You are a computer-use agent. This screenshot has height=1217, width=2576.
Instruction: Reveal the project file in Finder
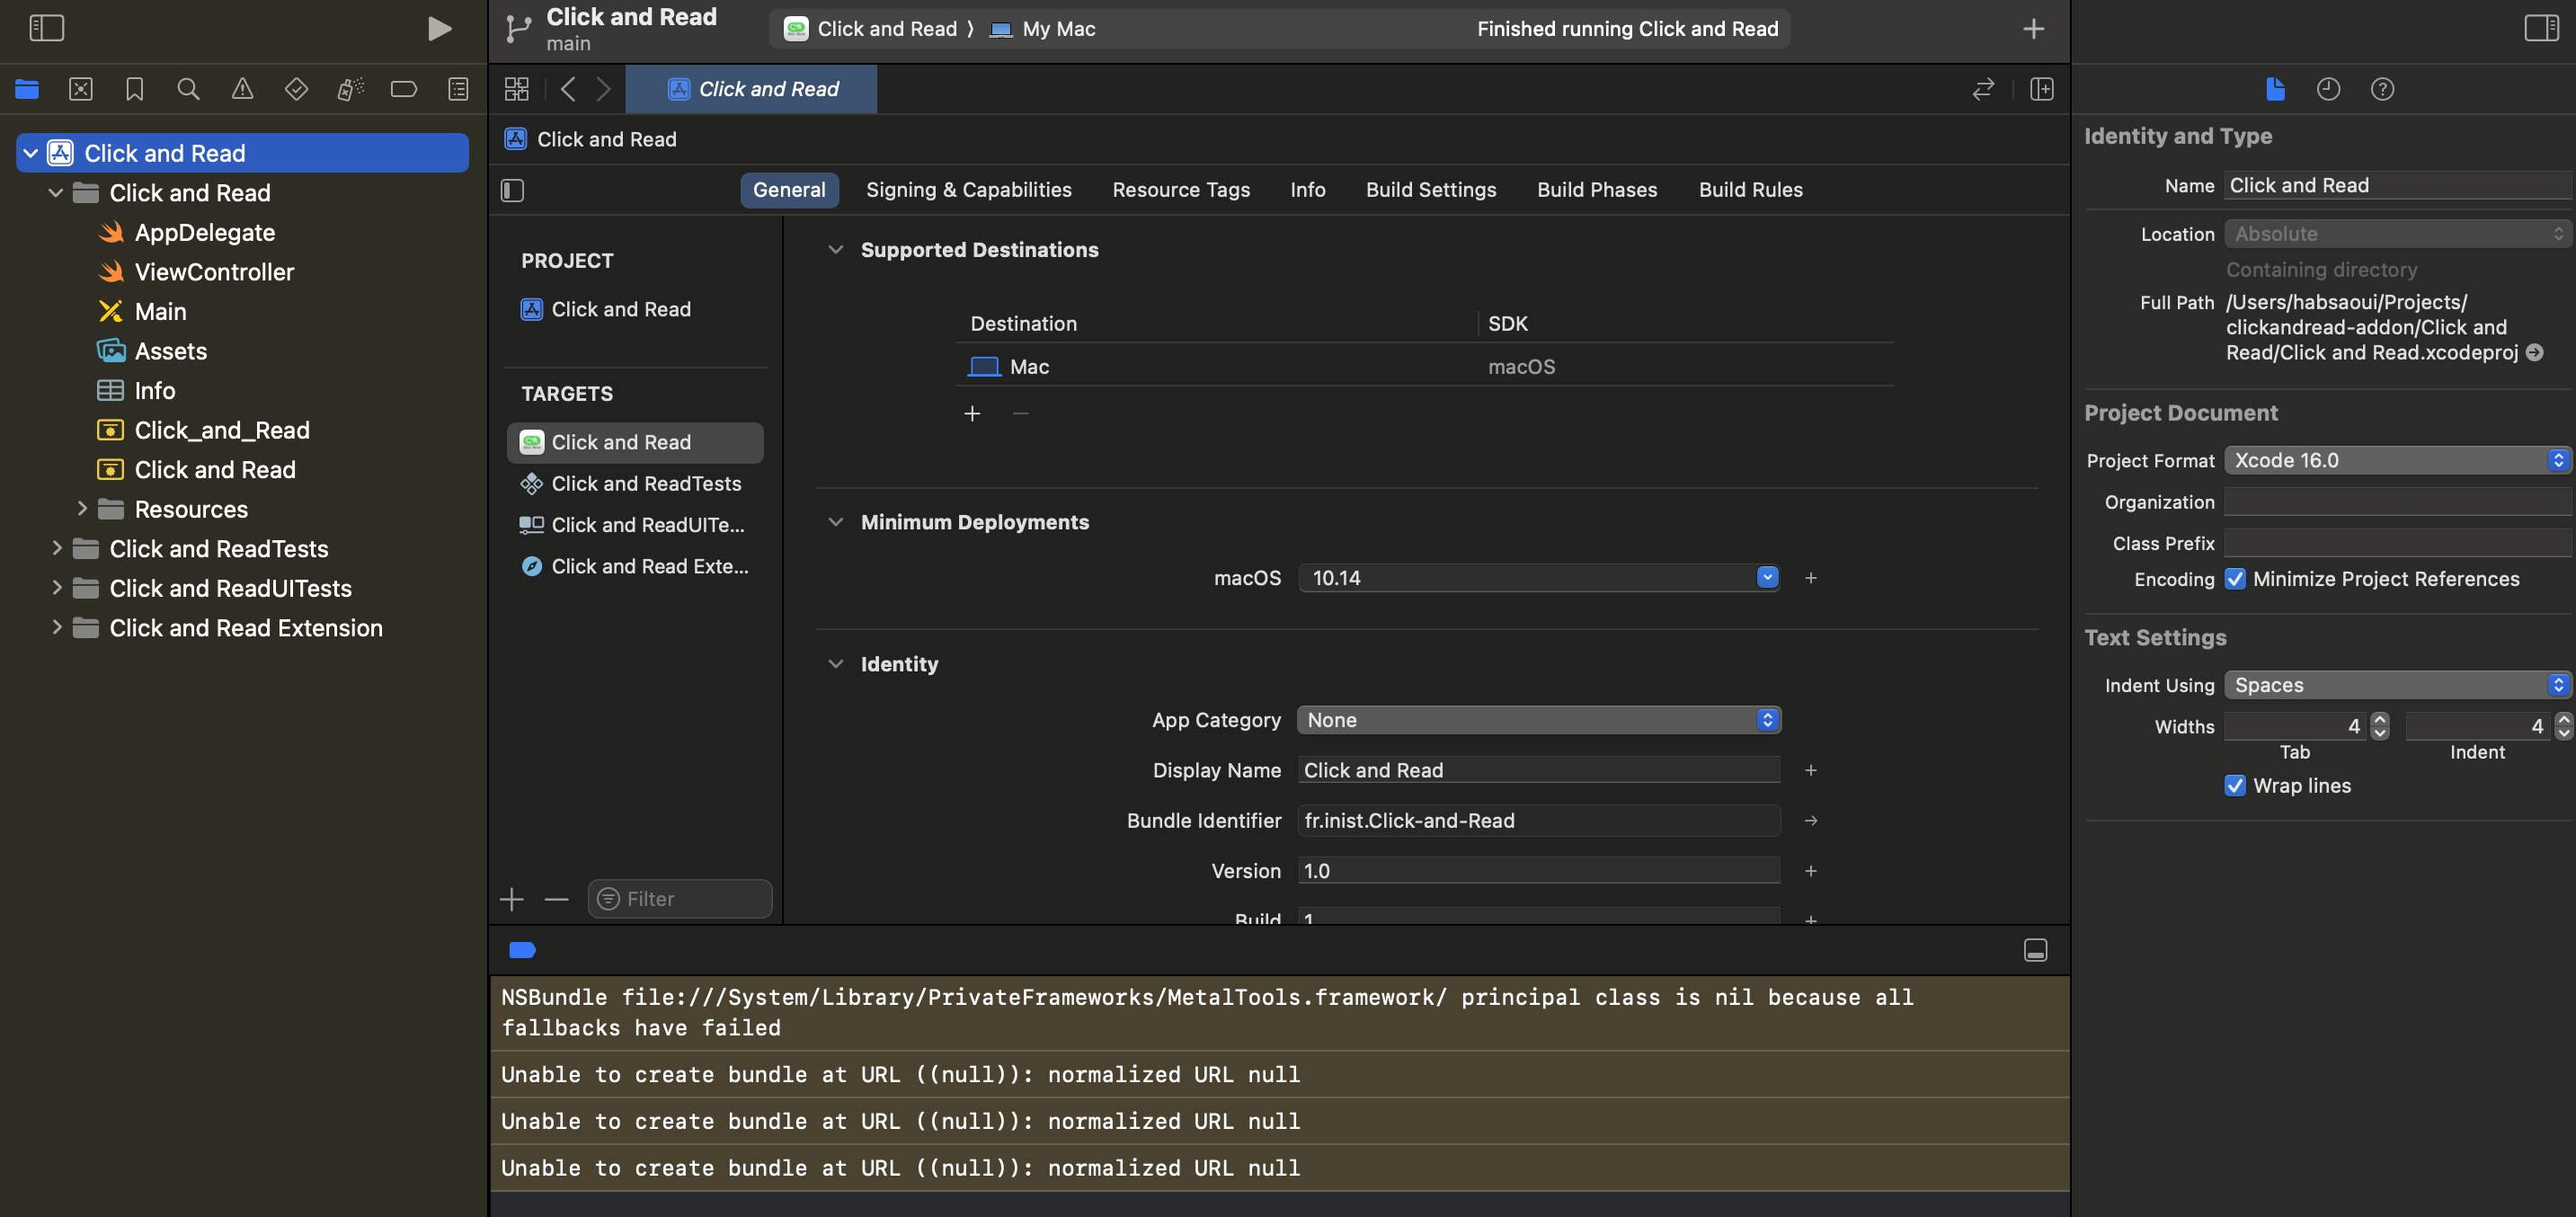click(x=2534, y=352)
